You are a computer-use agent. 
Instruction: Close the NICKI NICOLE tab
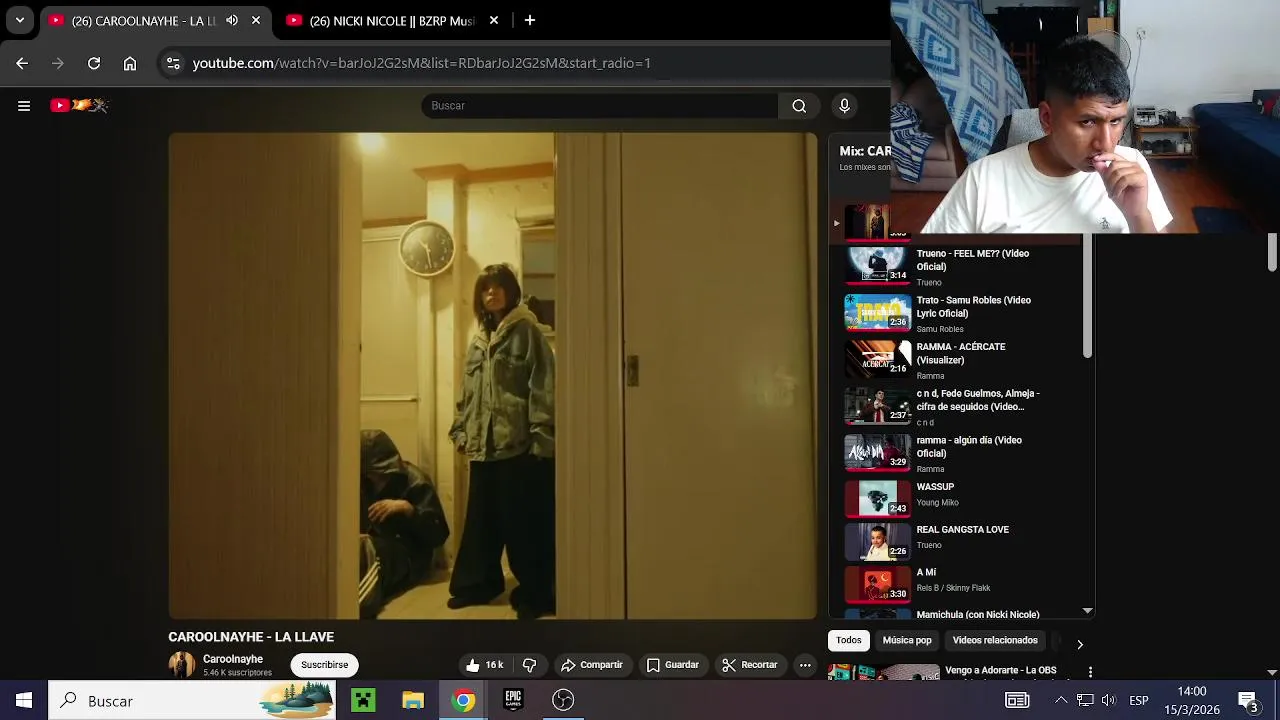tap(494, 20)
